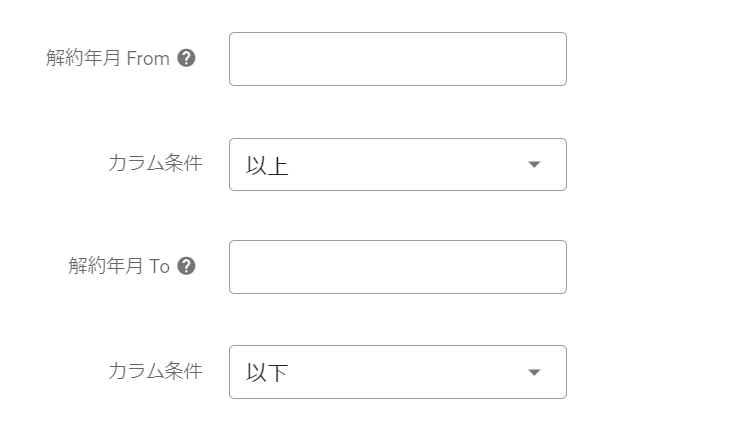Click the カラム条件 label beside 以上
749x426 pixels.
[x=154, y=163]
